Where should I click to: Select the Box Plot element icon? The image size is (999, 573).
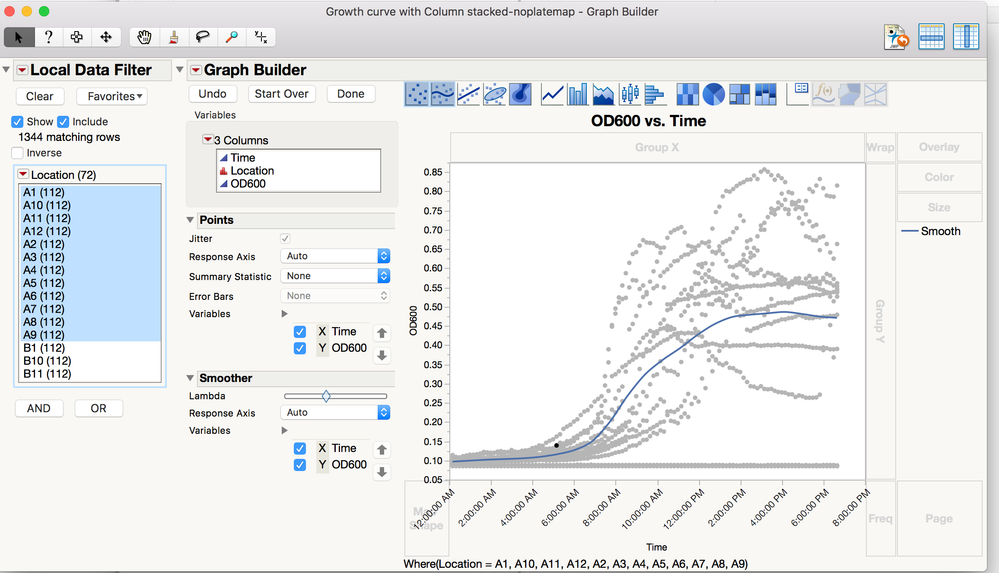click(x=630, y=94)
